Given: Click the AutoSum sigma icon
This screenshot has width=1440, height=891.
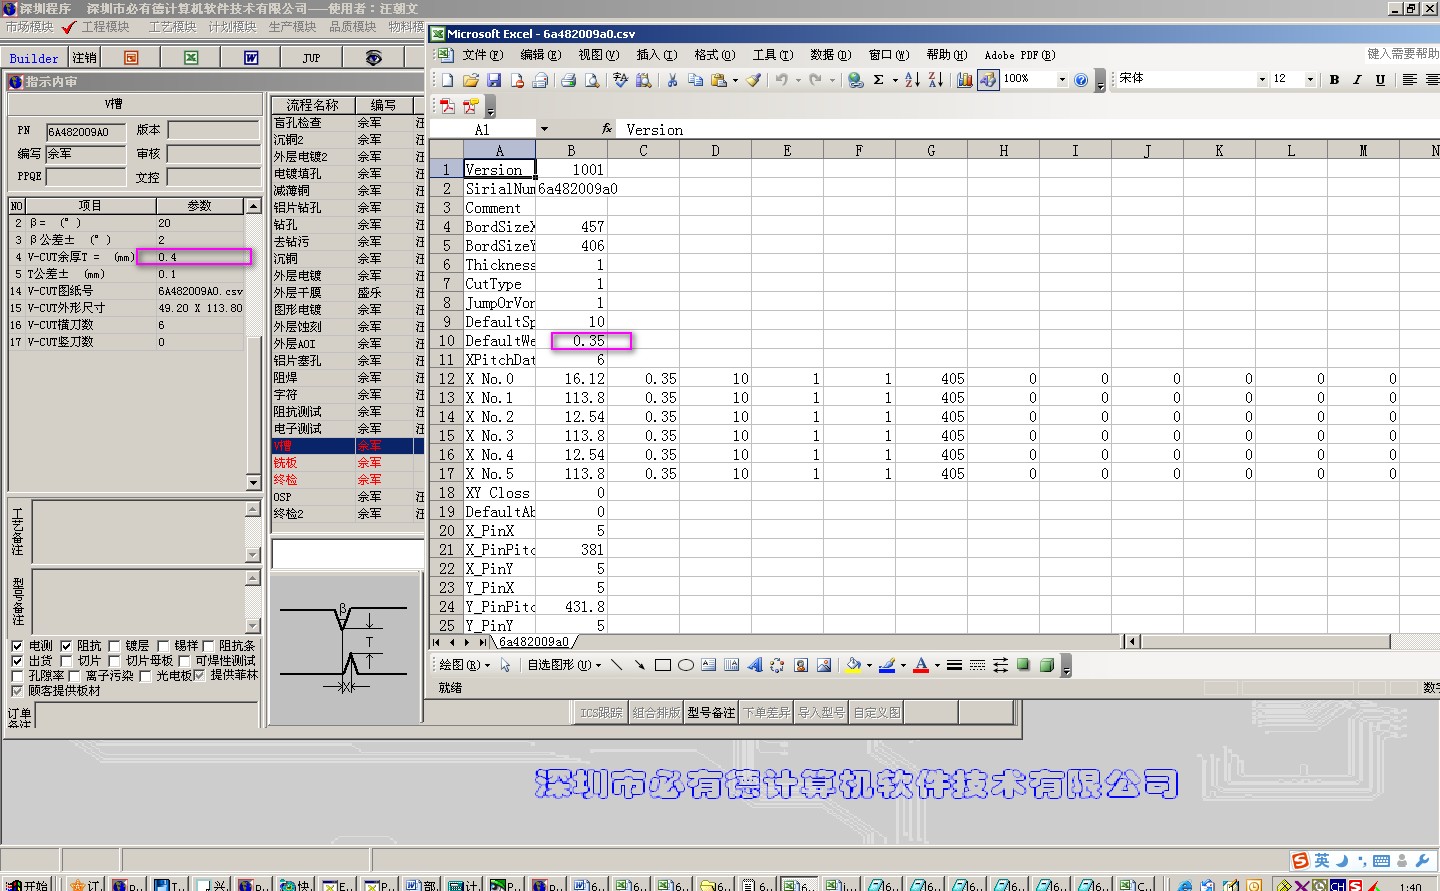Looking at the screenshot, I should [x=878, y=80].
